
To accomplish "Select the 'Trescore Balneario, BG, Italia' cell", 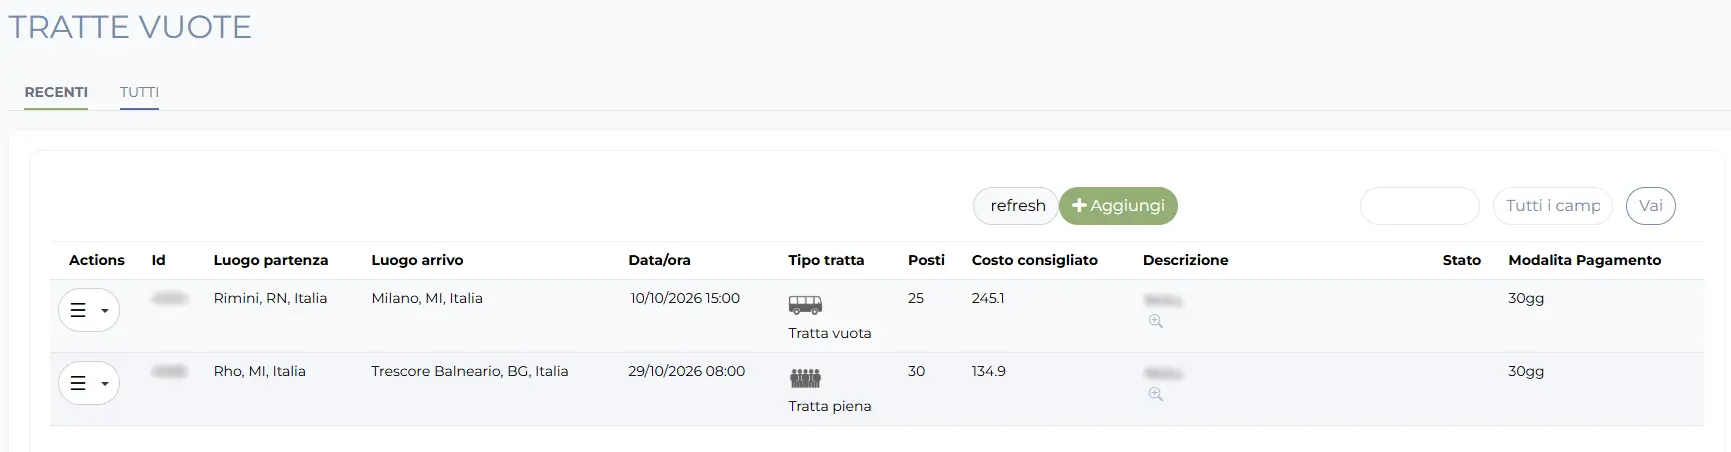I will tap(469, 371).
